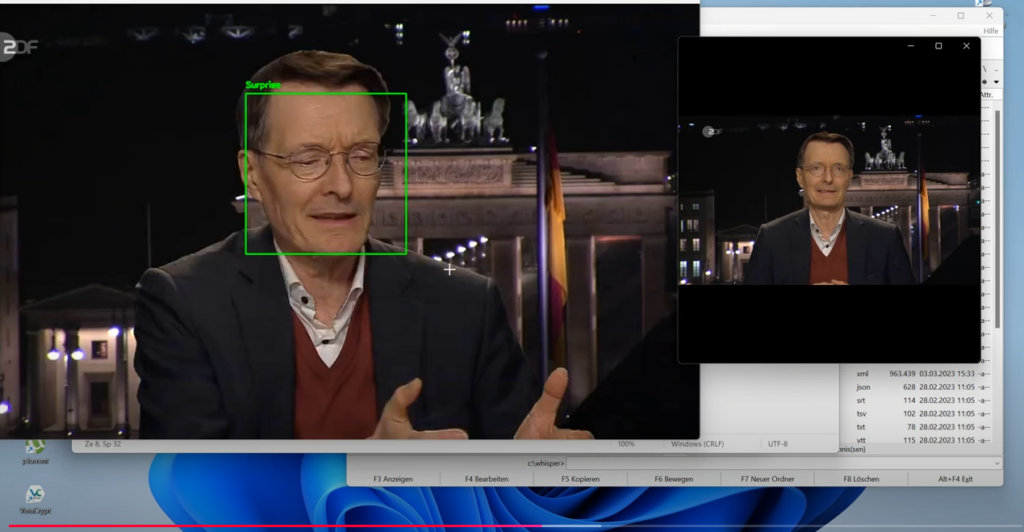Click the UTF-8 encoding status entry

click(x=777, y=444)
